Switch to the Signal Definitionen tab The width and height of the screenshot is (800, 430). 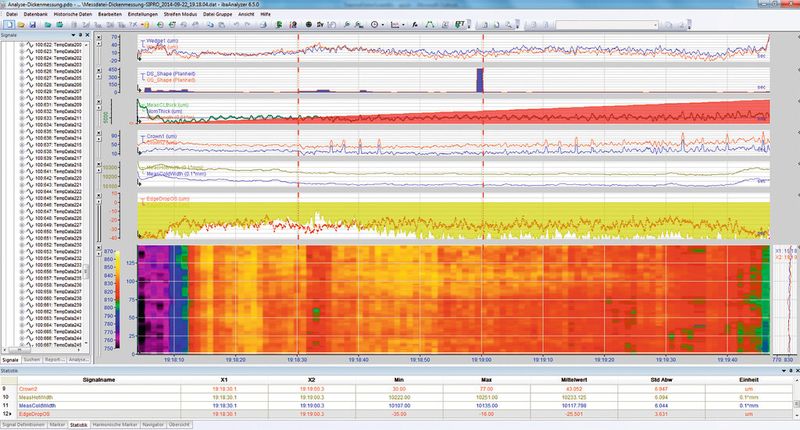coord(23,424)
